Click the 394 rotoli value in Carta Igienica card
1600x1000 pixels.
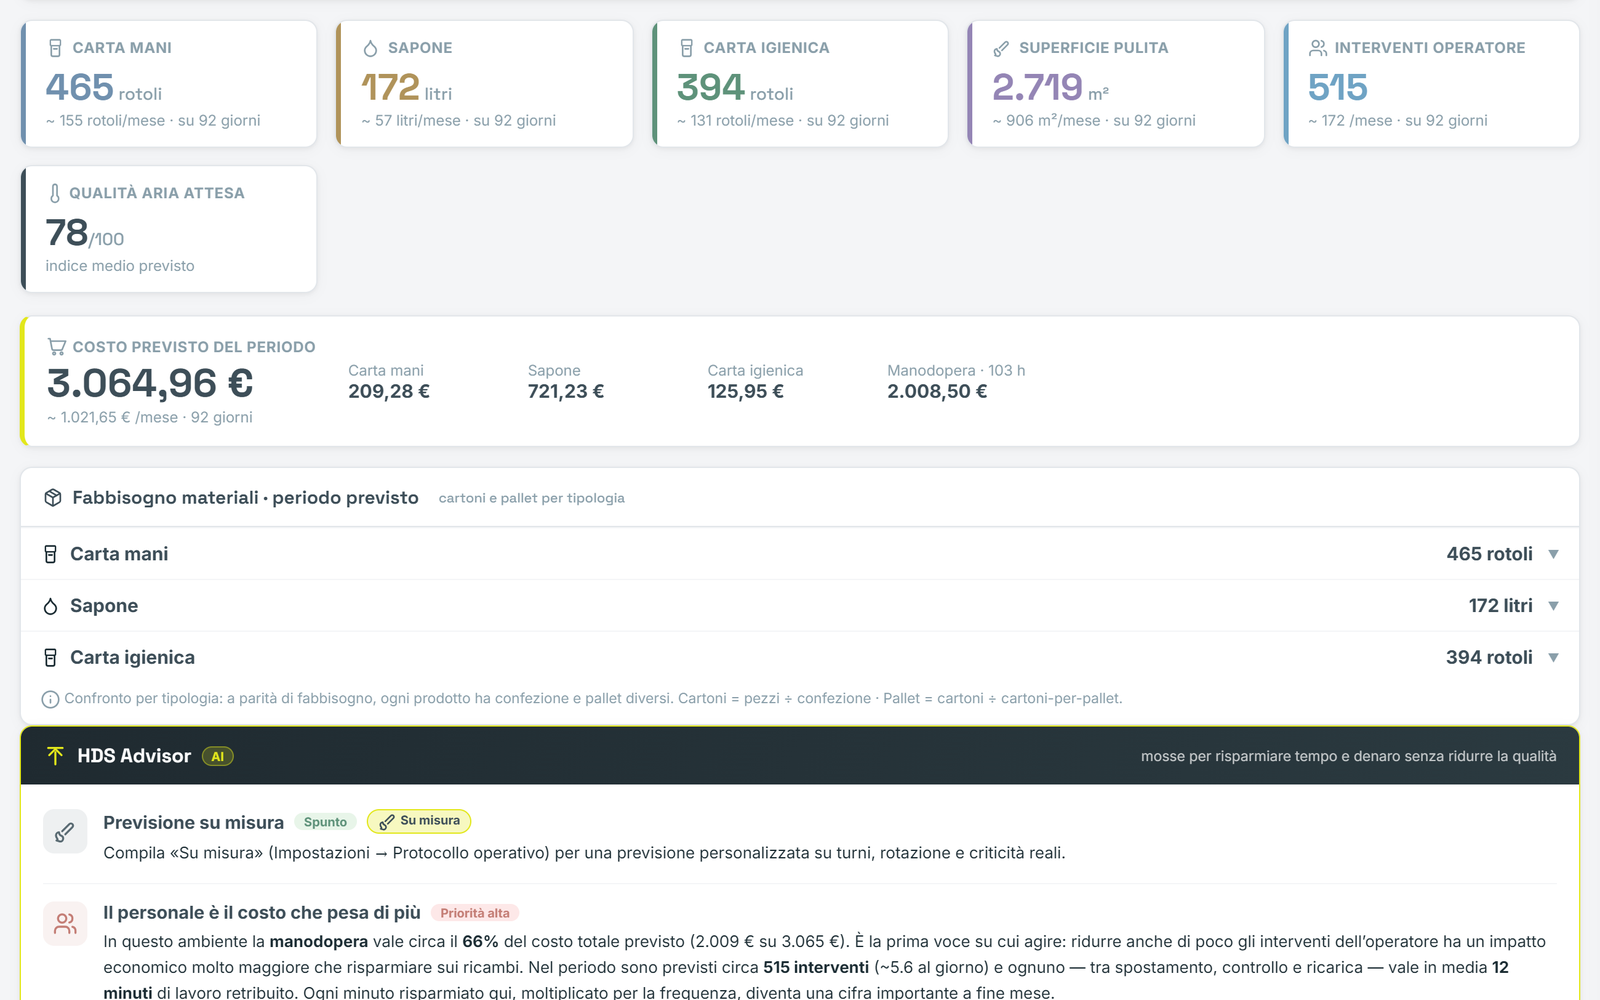coord(735,88)
